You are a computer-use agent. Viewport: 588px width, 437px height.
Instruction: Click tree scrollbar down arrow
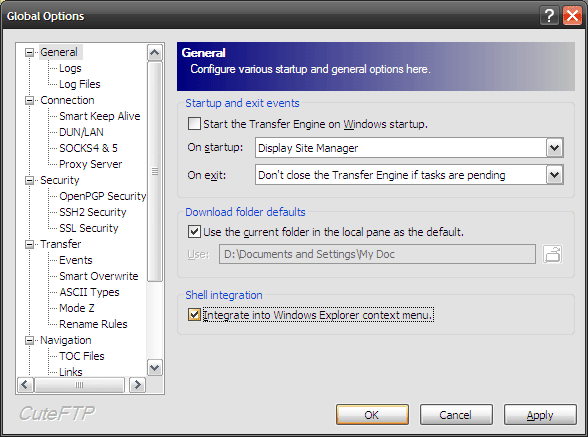click(x=154, y=367)
